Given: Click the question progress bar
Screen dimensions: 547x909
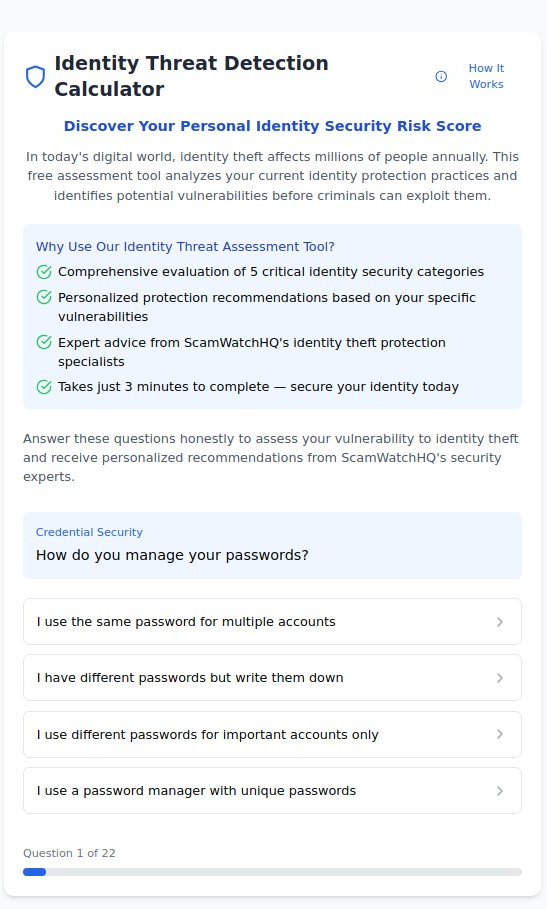Looking at the screenshot, I should (x=272, y=872).
